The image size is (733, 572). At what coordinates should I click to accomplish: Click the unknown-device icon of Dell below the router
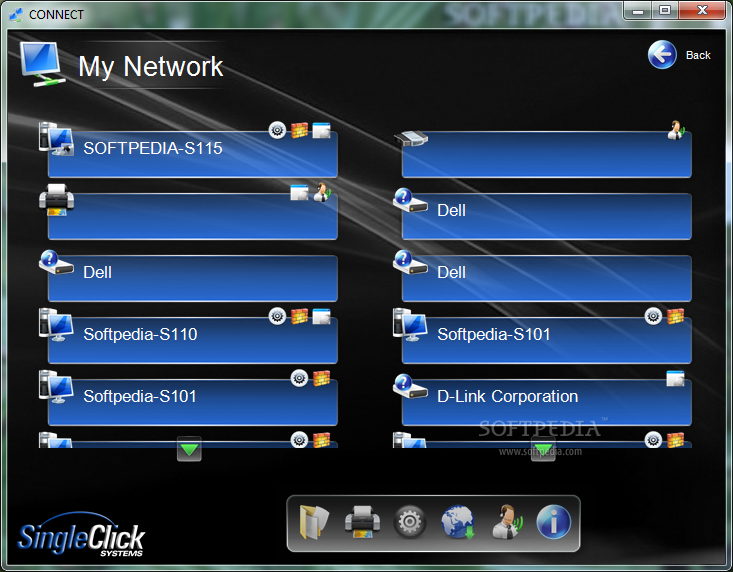pos(410,200)
